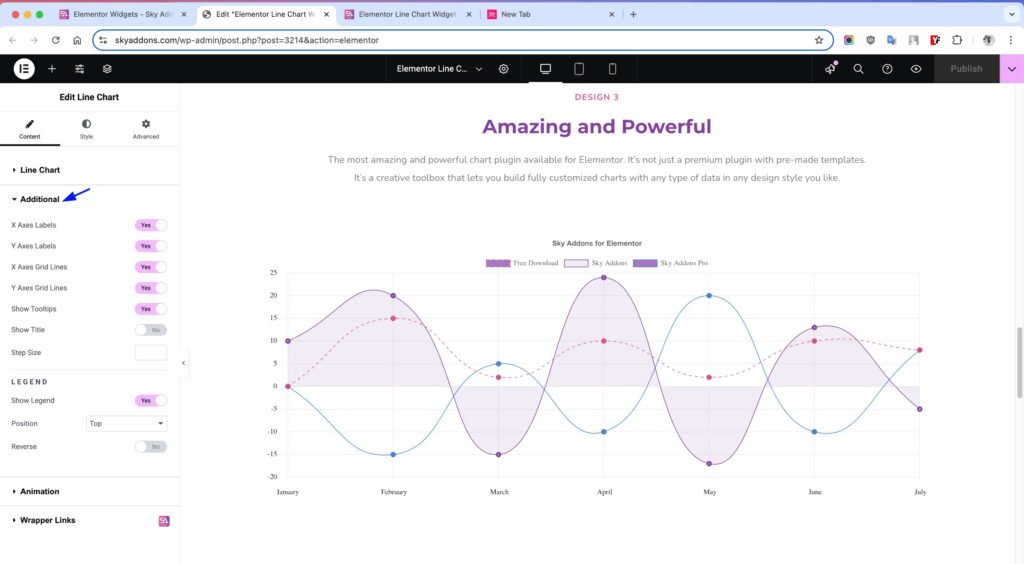Switch to desktop preview mode

[545, 69]
